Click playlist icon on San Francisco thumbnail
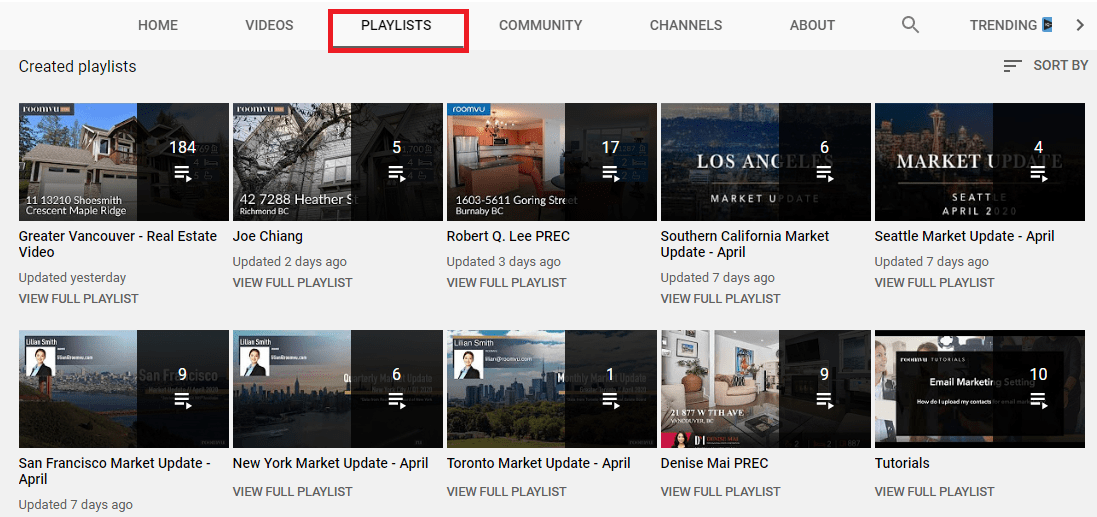 [x=183, y=401]
